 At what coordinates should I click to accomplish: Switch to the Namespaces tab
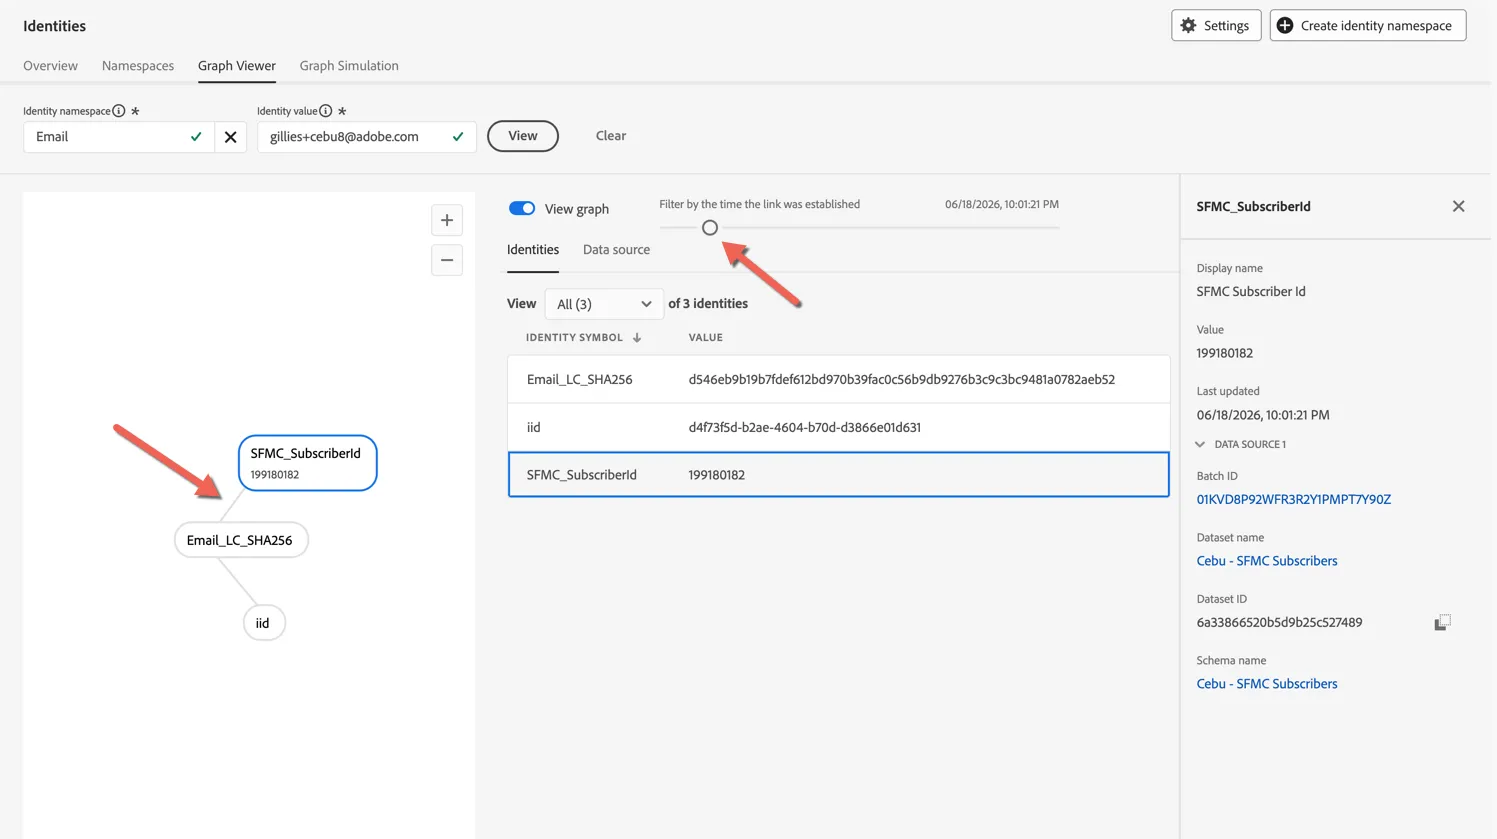(x=138, y=66)
